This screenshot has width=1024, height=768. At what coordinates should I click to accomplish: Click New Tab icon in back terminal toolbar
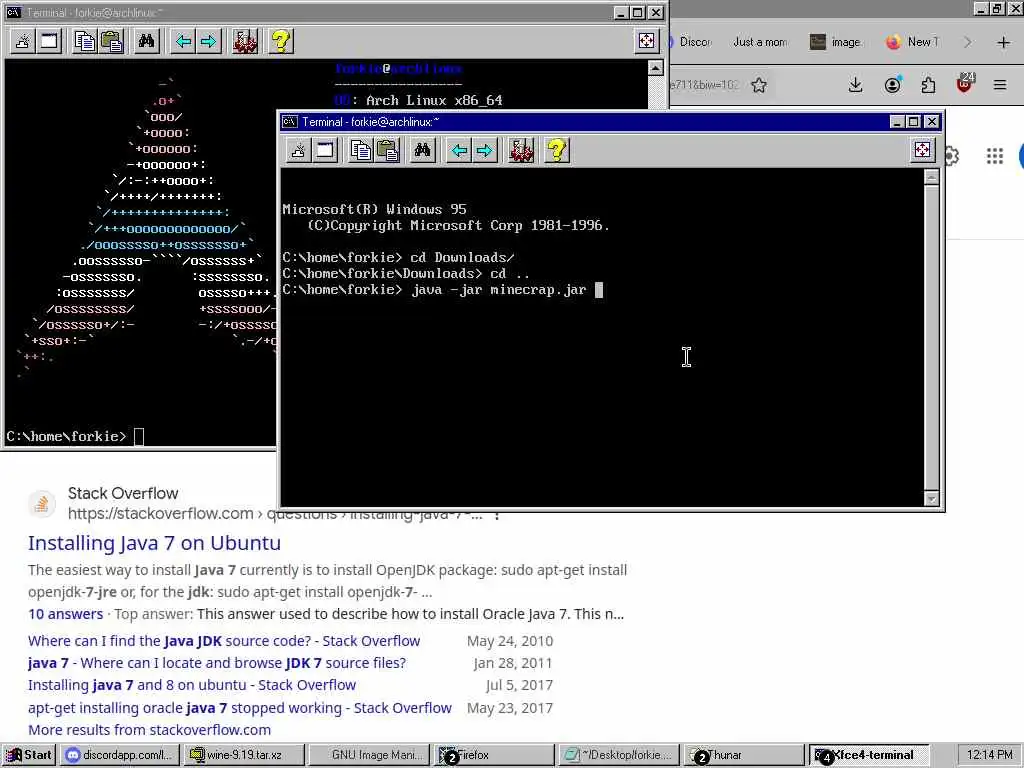(x=23, y=42)
